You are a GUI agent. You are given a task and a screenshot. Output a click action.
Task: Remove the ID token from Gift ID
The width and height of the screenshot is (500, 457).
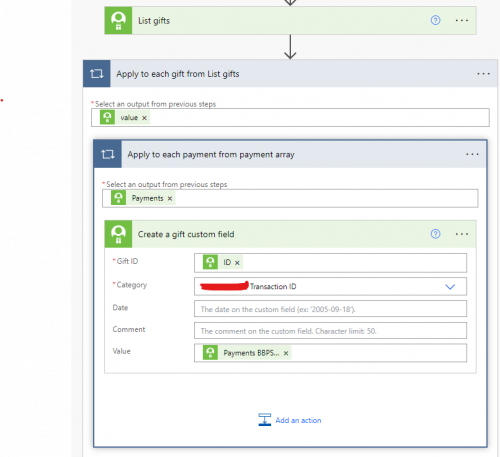coord(237,263)
